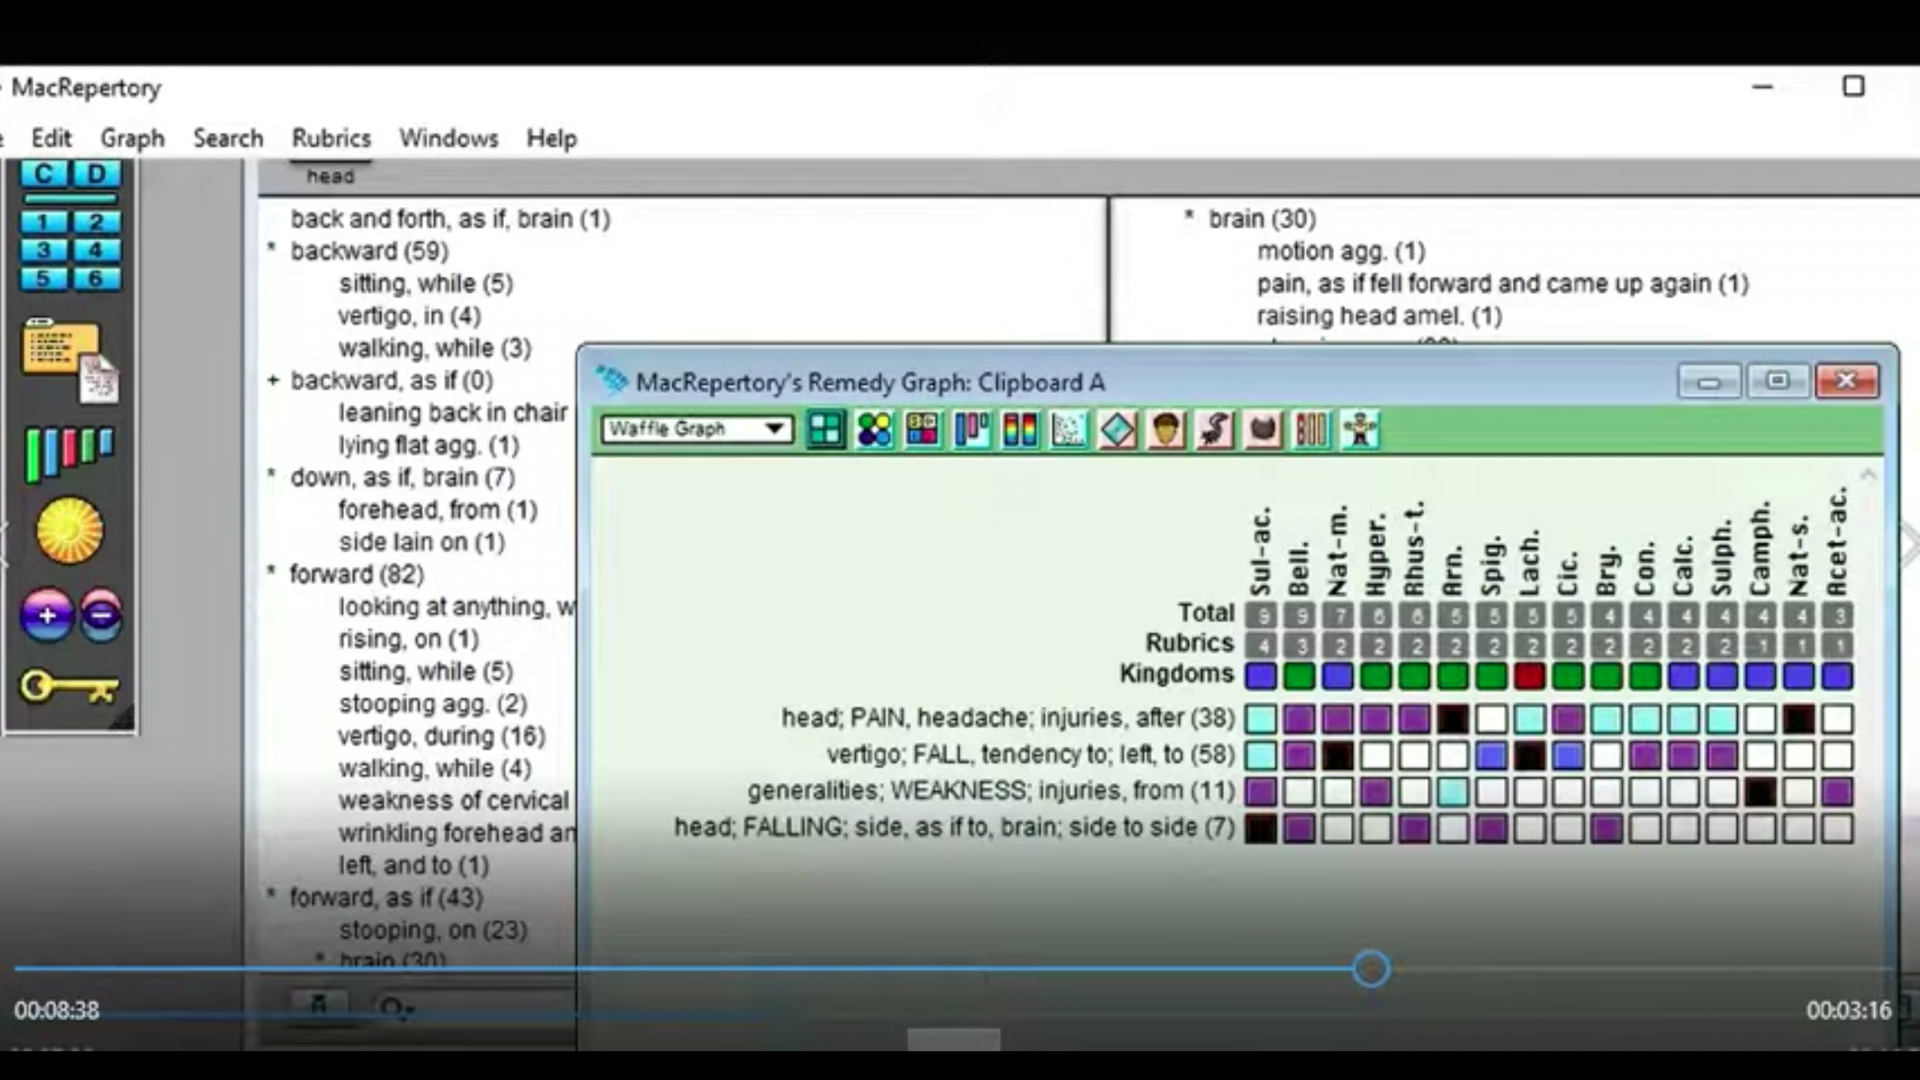1920x1080 pixels.
Task: Select clipboard 4 button in sidebar
Action: [x=96, y=250]
